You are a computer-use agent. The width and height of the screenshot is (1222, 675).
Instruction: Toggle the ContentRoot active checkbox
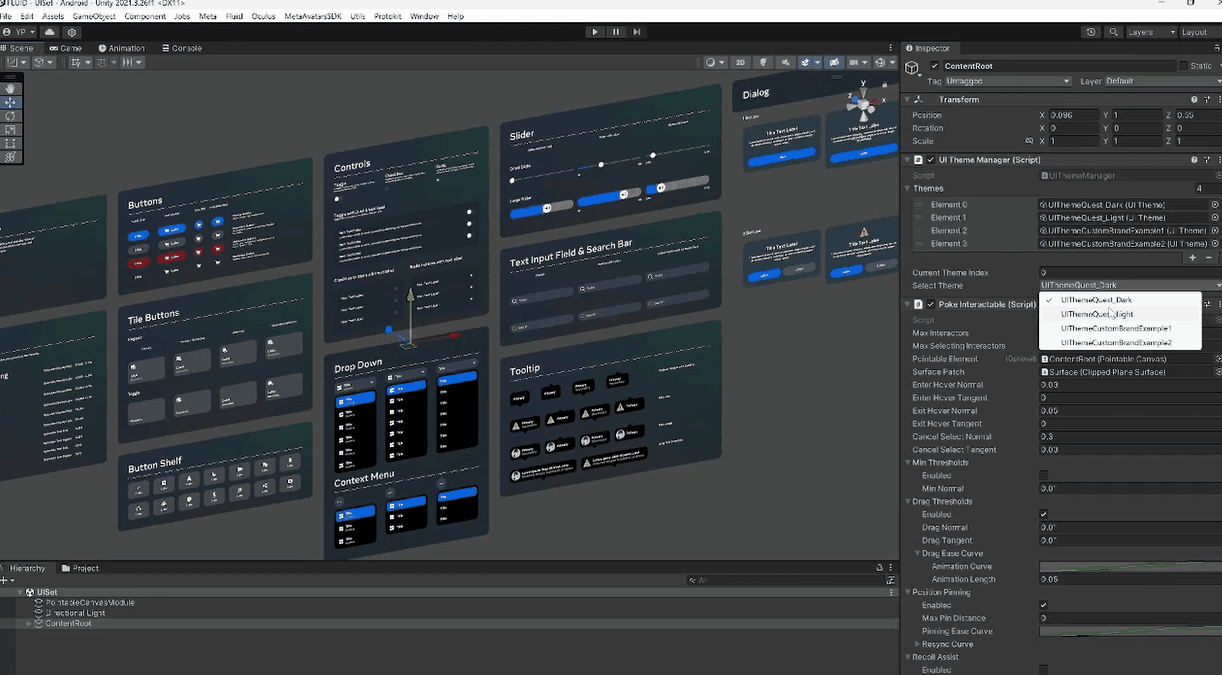click(935, 66)
